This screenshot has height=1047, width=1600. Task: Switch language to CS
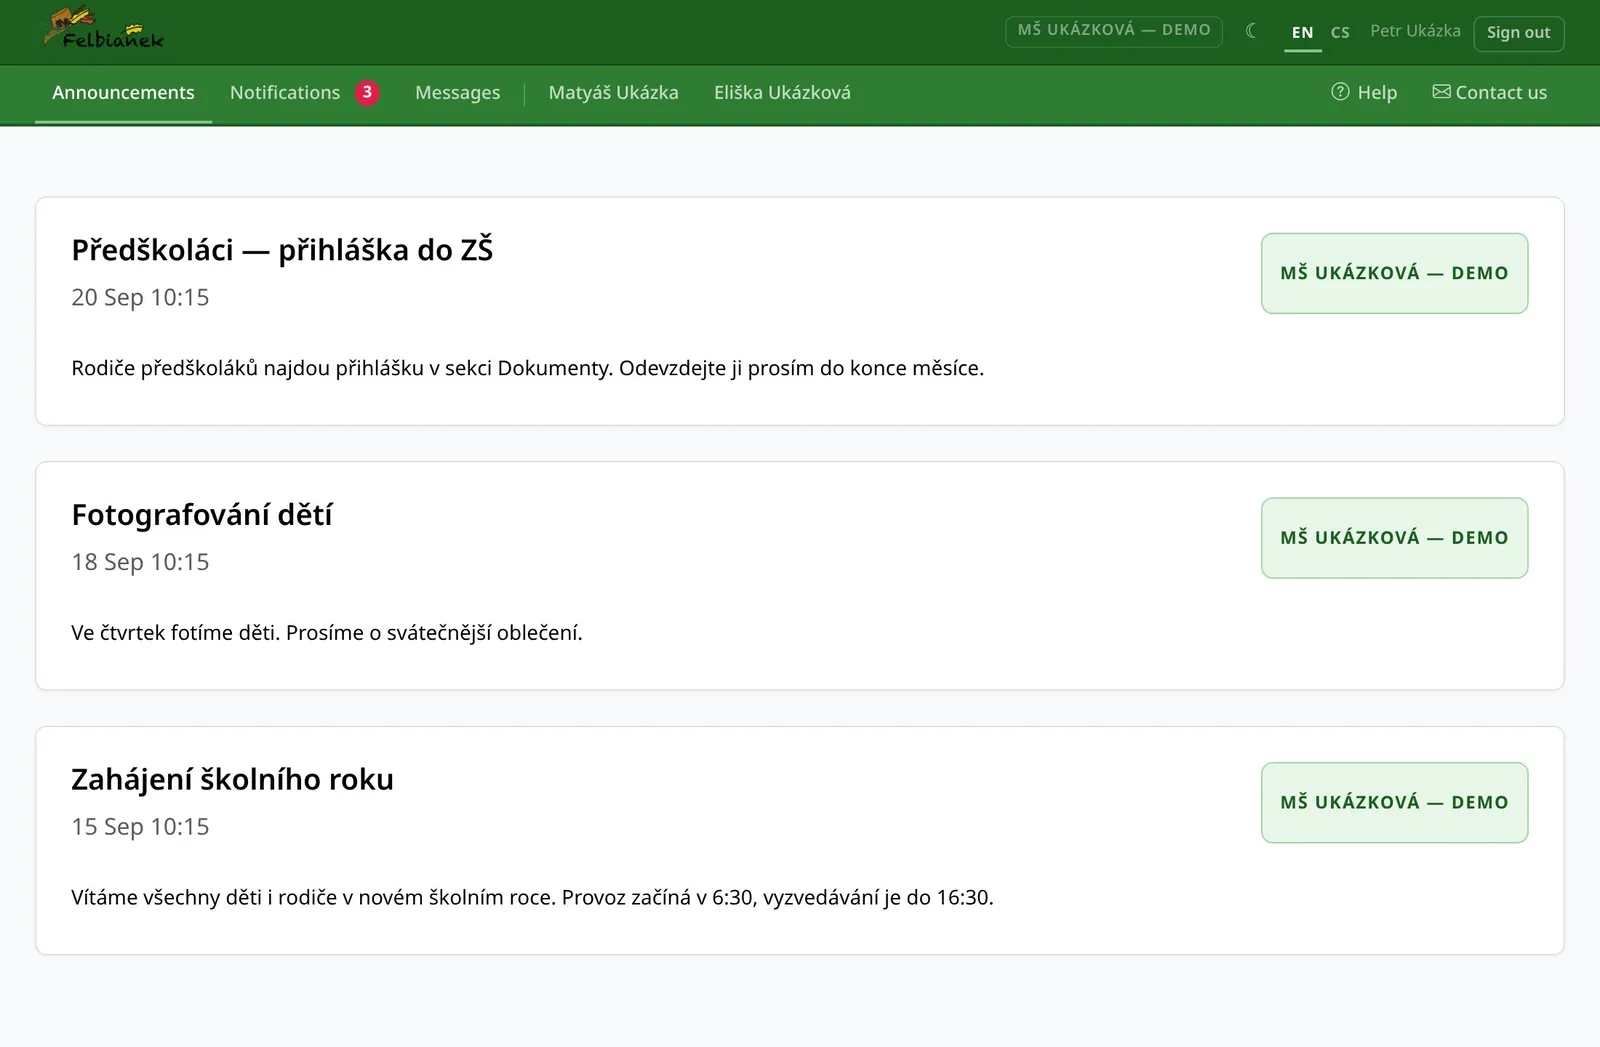(x=1340, y=32)
